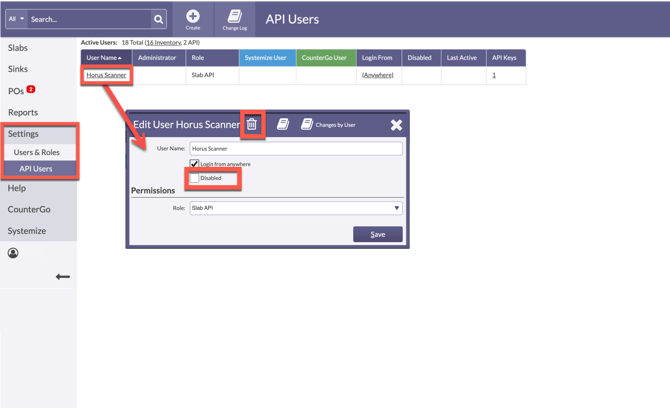This screenshot has width=670, height=408.
Task: Click the Administrator column header
Action: [159, 58]
